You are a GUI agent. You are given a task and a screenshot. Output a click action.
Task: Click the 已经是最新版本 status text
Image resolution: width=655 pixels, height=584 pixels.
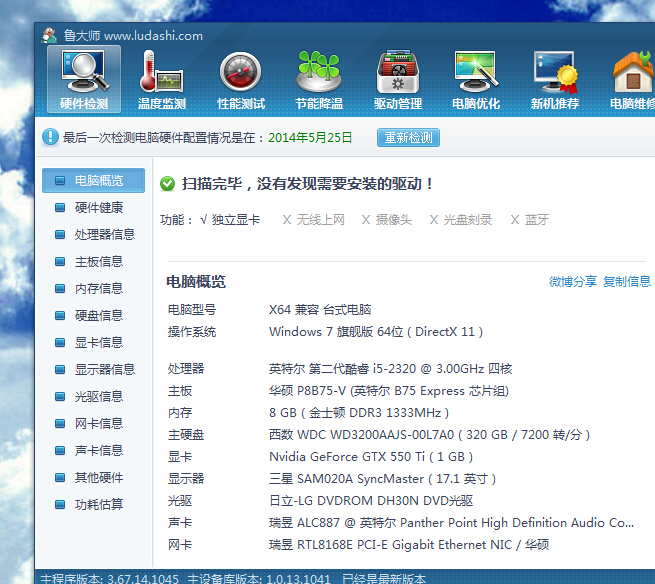click(384, 579)
